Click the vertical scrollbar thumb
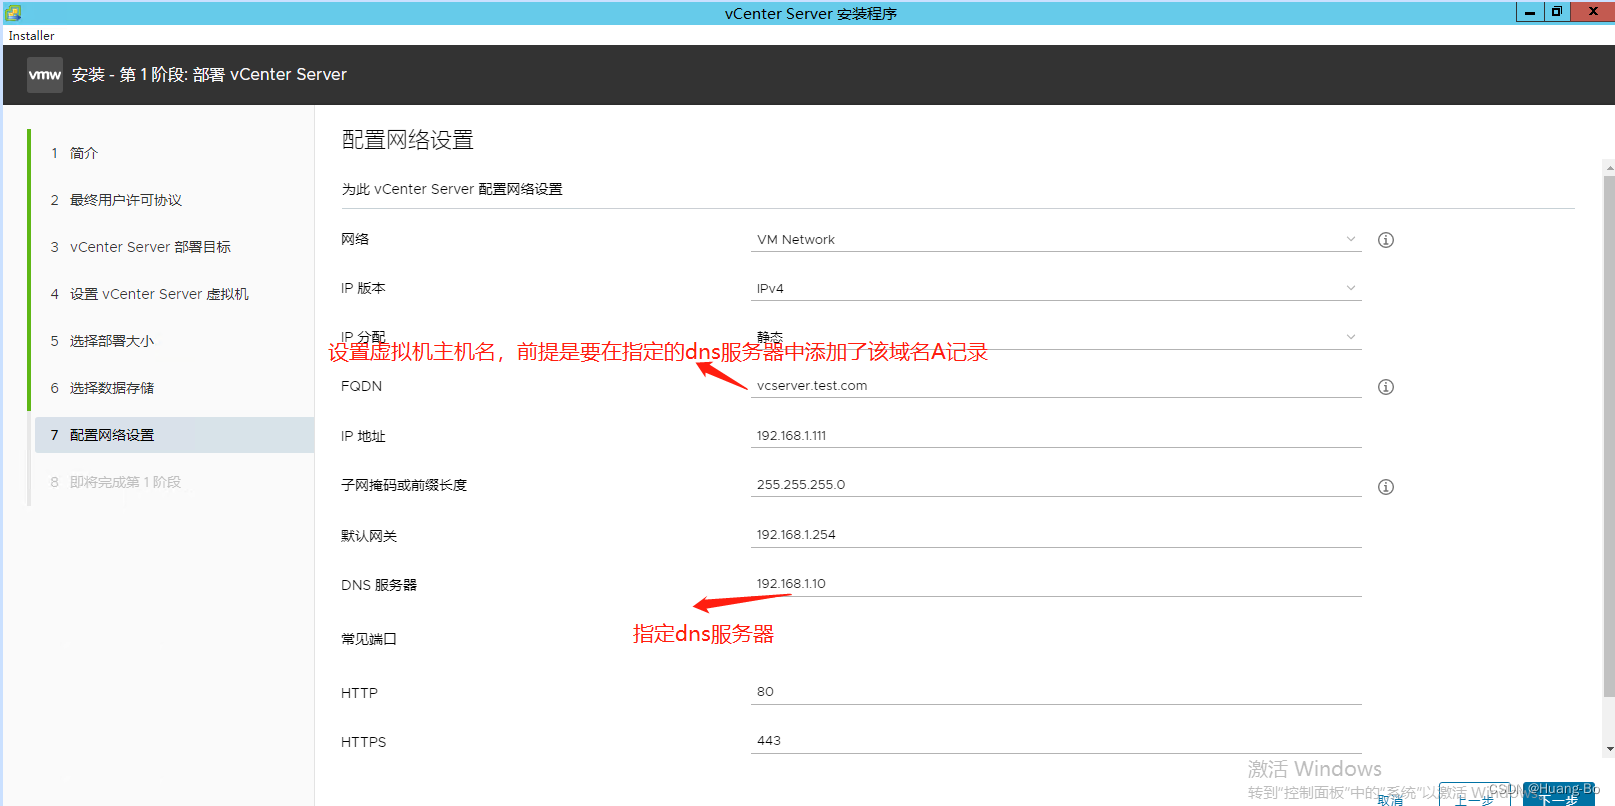The image size is (1615, 806). (x=1609, y=437)
